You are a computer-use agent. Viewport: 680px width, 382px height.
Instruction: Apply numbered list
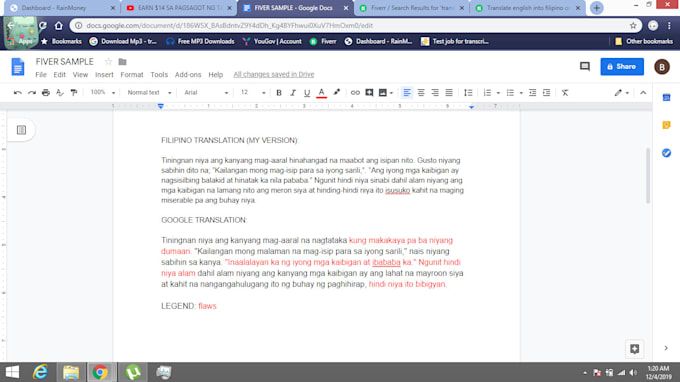pyautogui.click(x=487, y=92)
